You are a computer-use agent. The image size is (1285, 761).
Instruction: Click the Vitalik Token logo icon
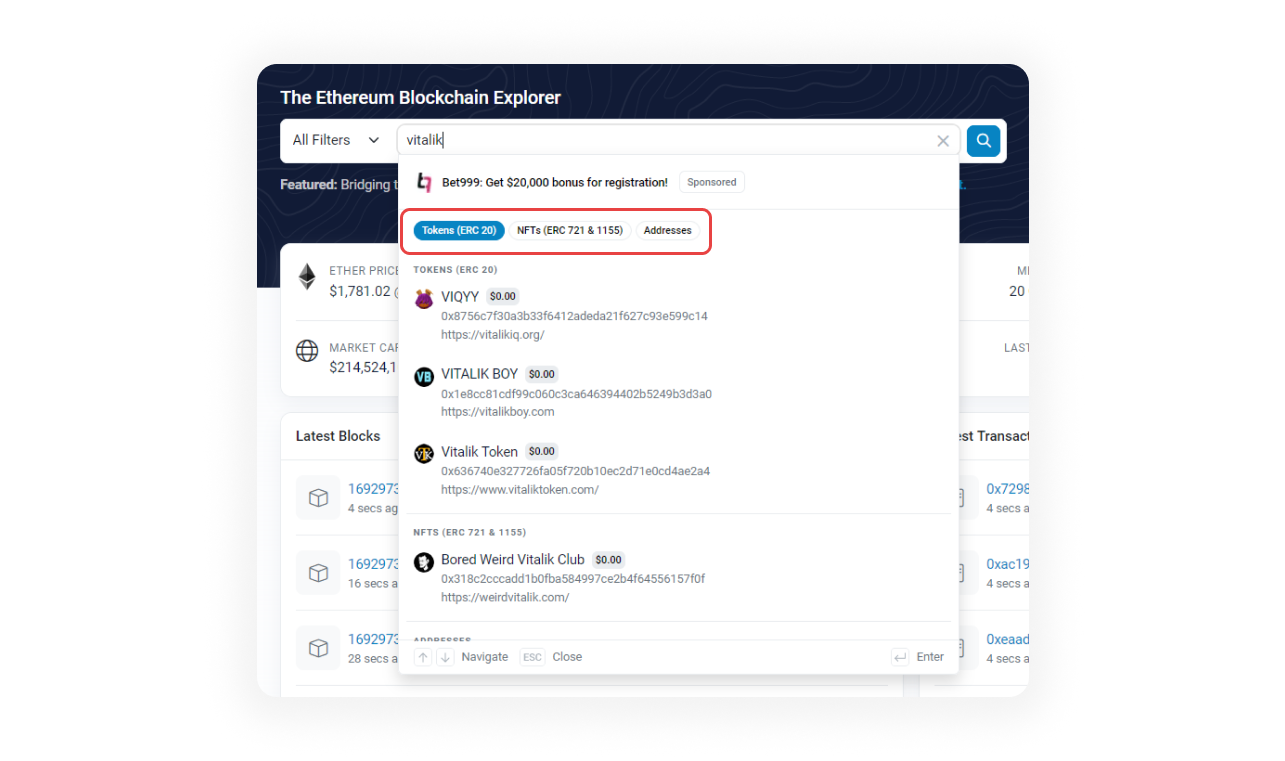click(424, 453)
